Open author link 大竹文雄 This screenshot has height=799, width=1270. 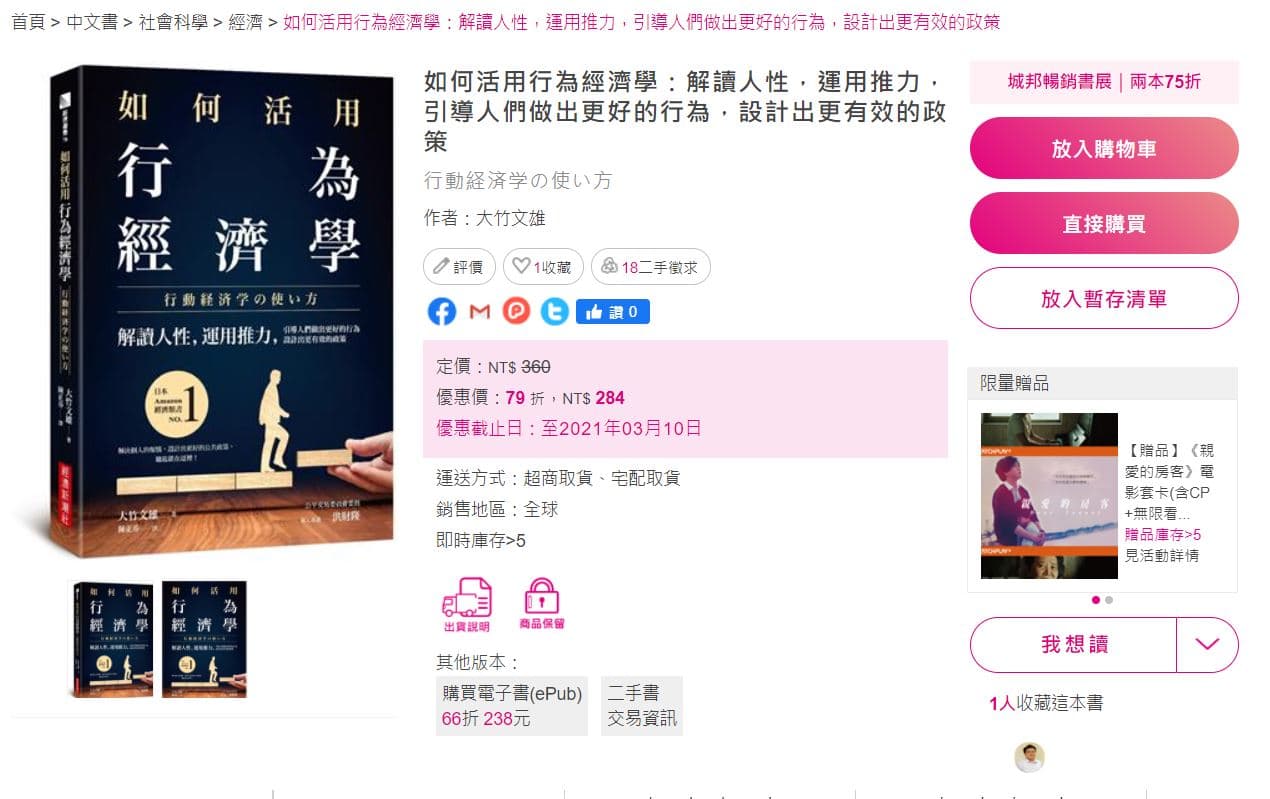coord(510,219)
